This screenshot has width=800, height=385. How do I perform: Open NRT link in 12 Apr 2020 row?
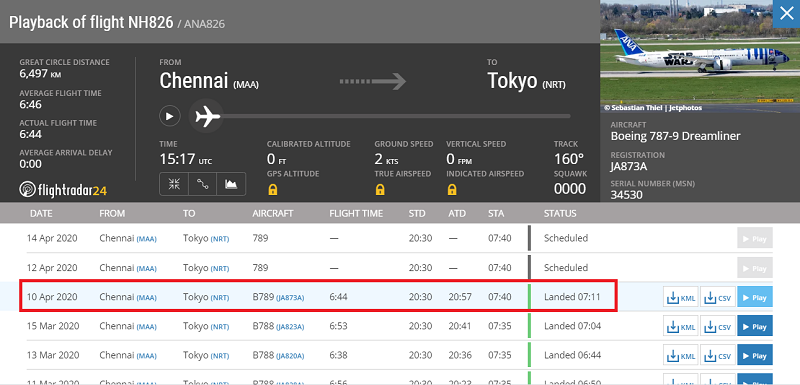pyautogui.click(x=220, y=269)
